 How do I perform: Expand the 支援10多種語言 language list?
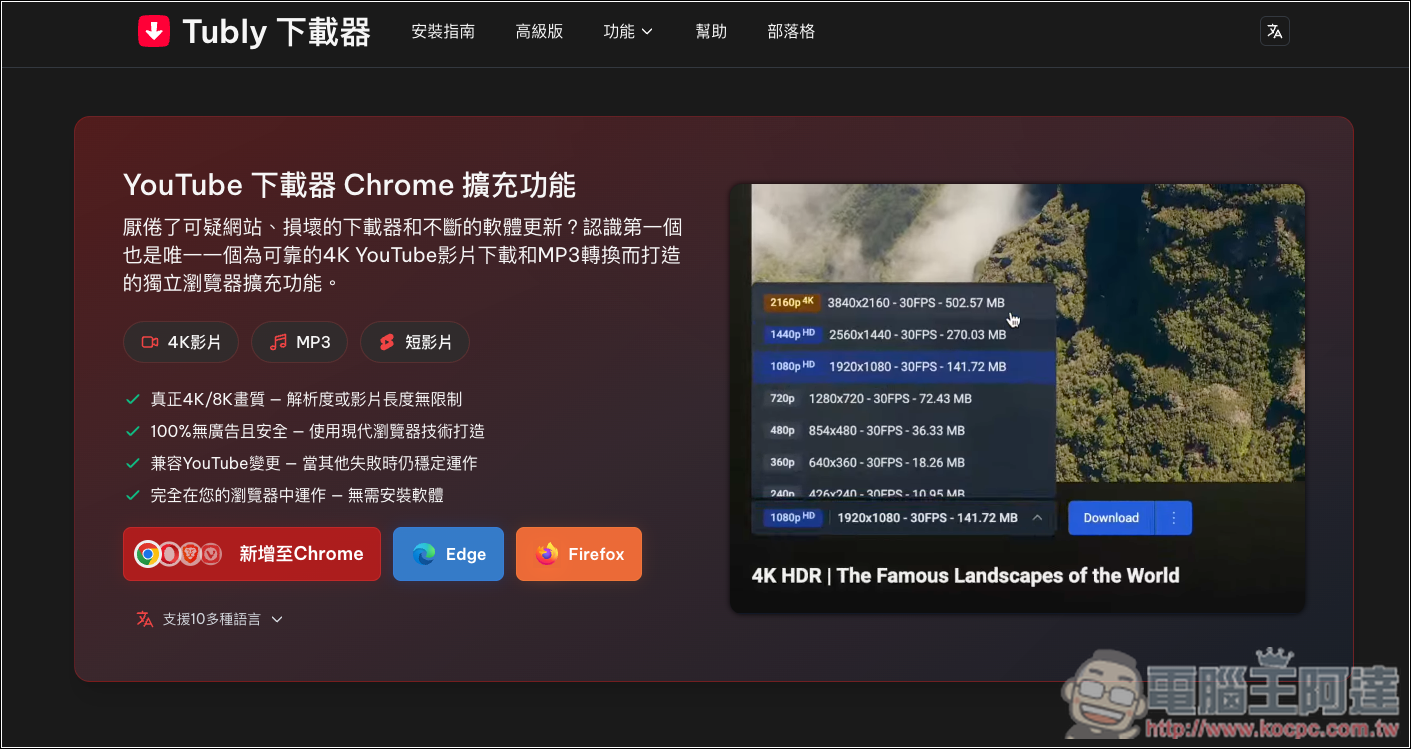tap(210, 619)
